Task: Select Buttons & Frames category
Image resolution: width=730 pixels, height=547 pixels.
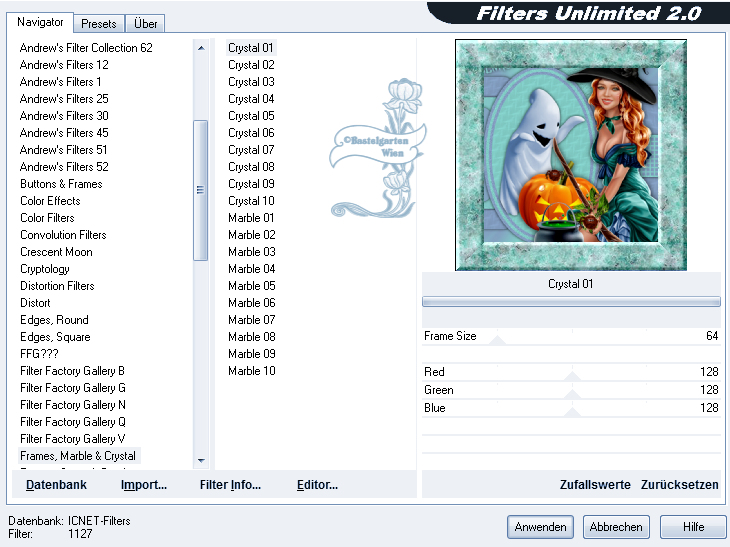Action: point(61,184)
